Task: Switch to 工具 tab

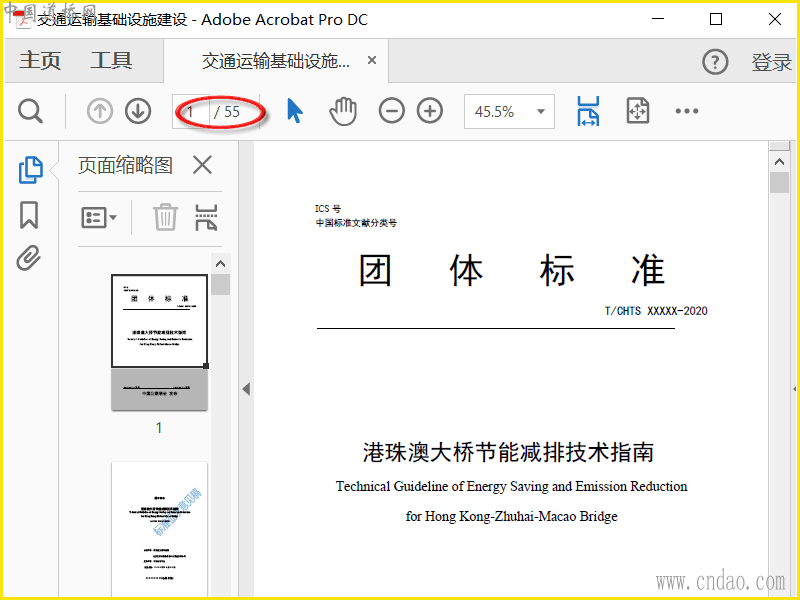Action: click(x=111, y=61)
